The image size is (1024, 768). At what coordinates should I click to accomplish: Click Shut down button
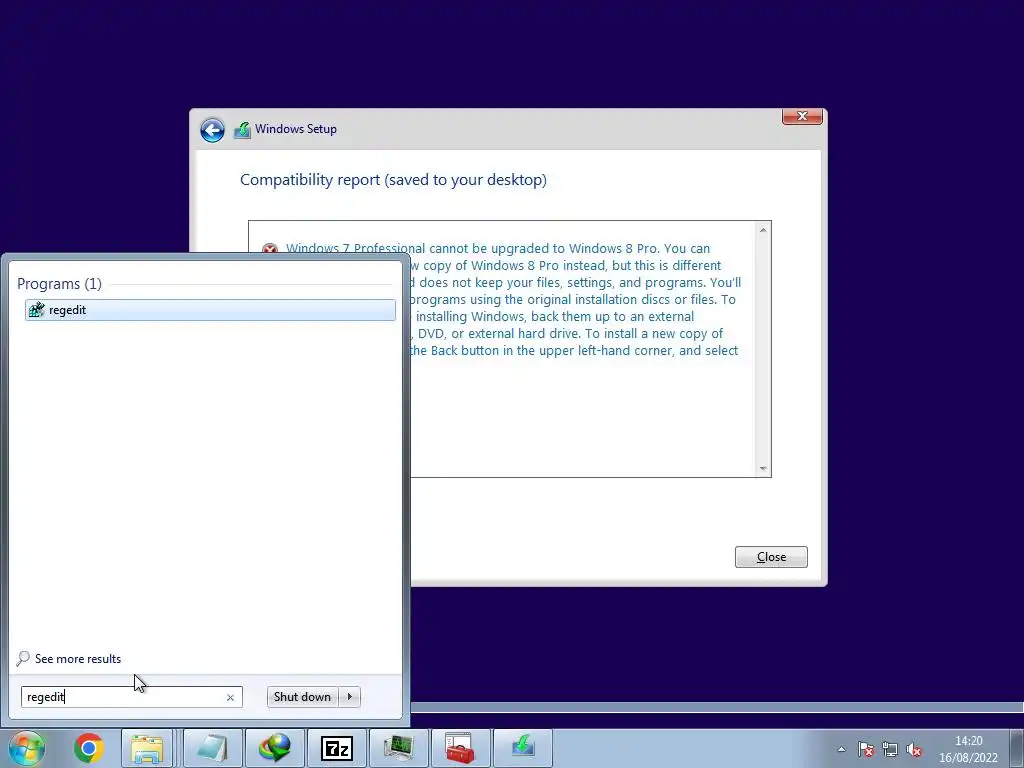[303, 697]
